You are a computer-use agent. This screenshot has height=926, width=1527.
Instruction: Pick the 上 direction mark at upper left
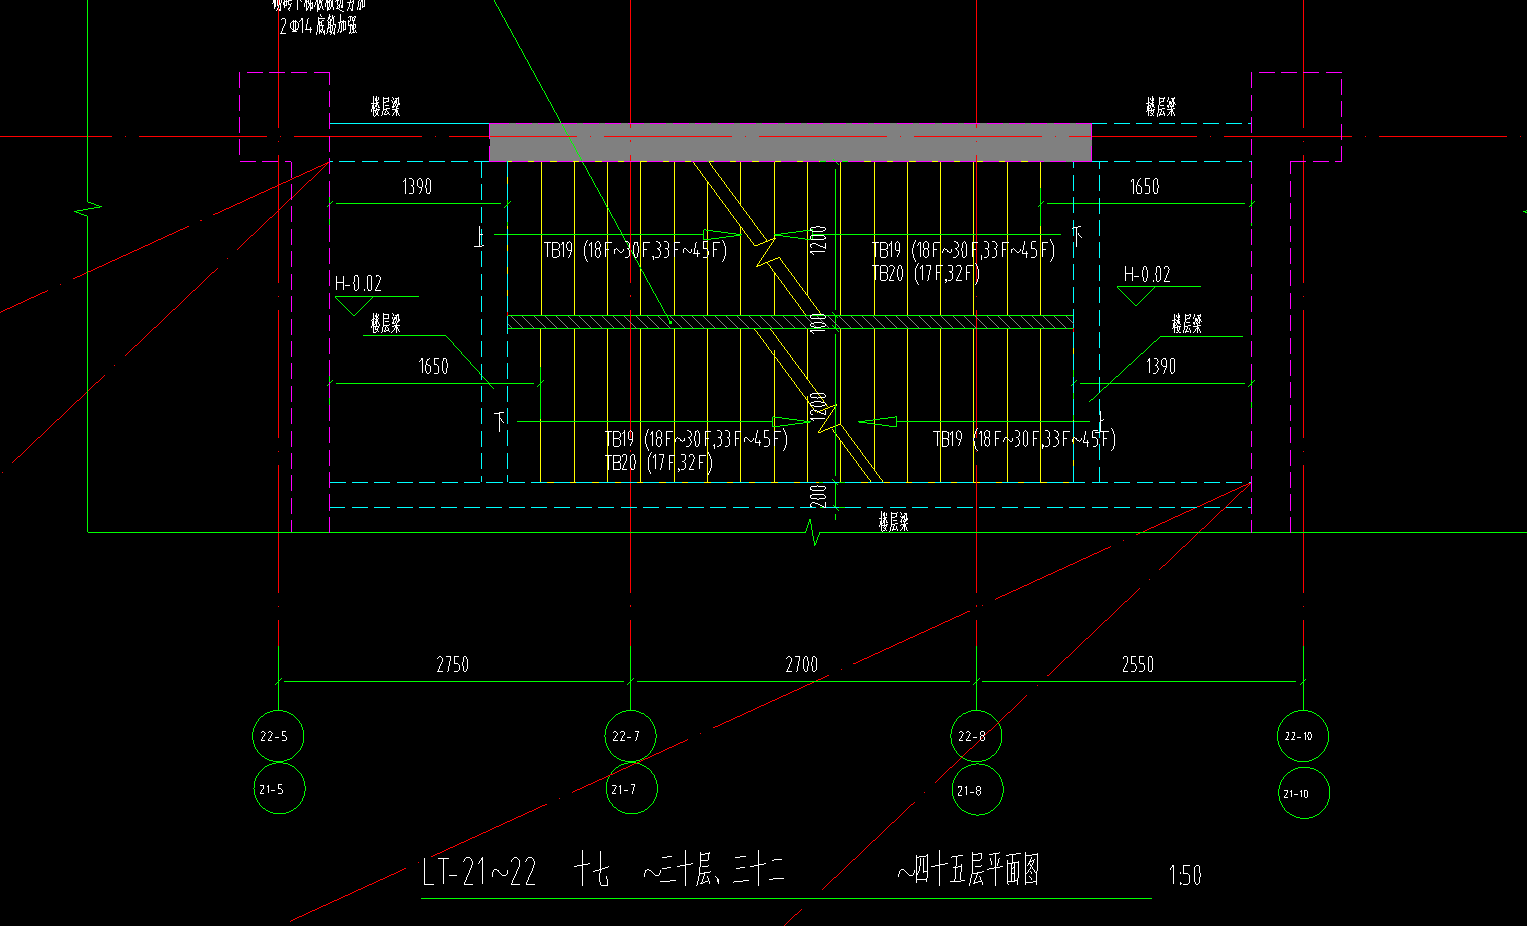point(481,237)
